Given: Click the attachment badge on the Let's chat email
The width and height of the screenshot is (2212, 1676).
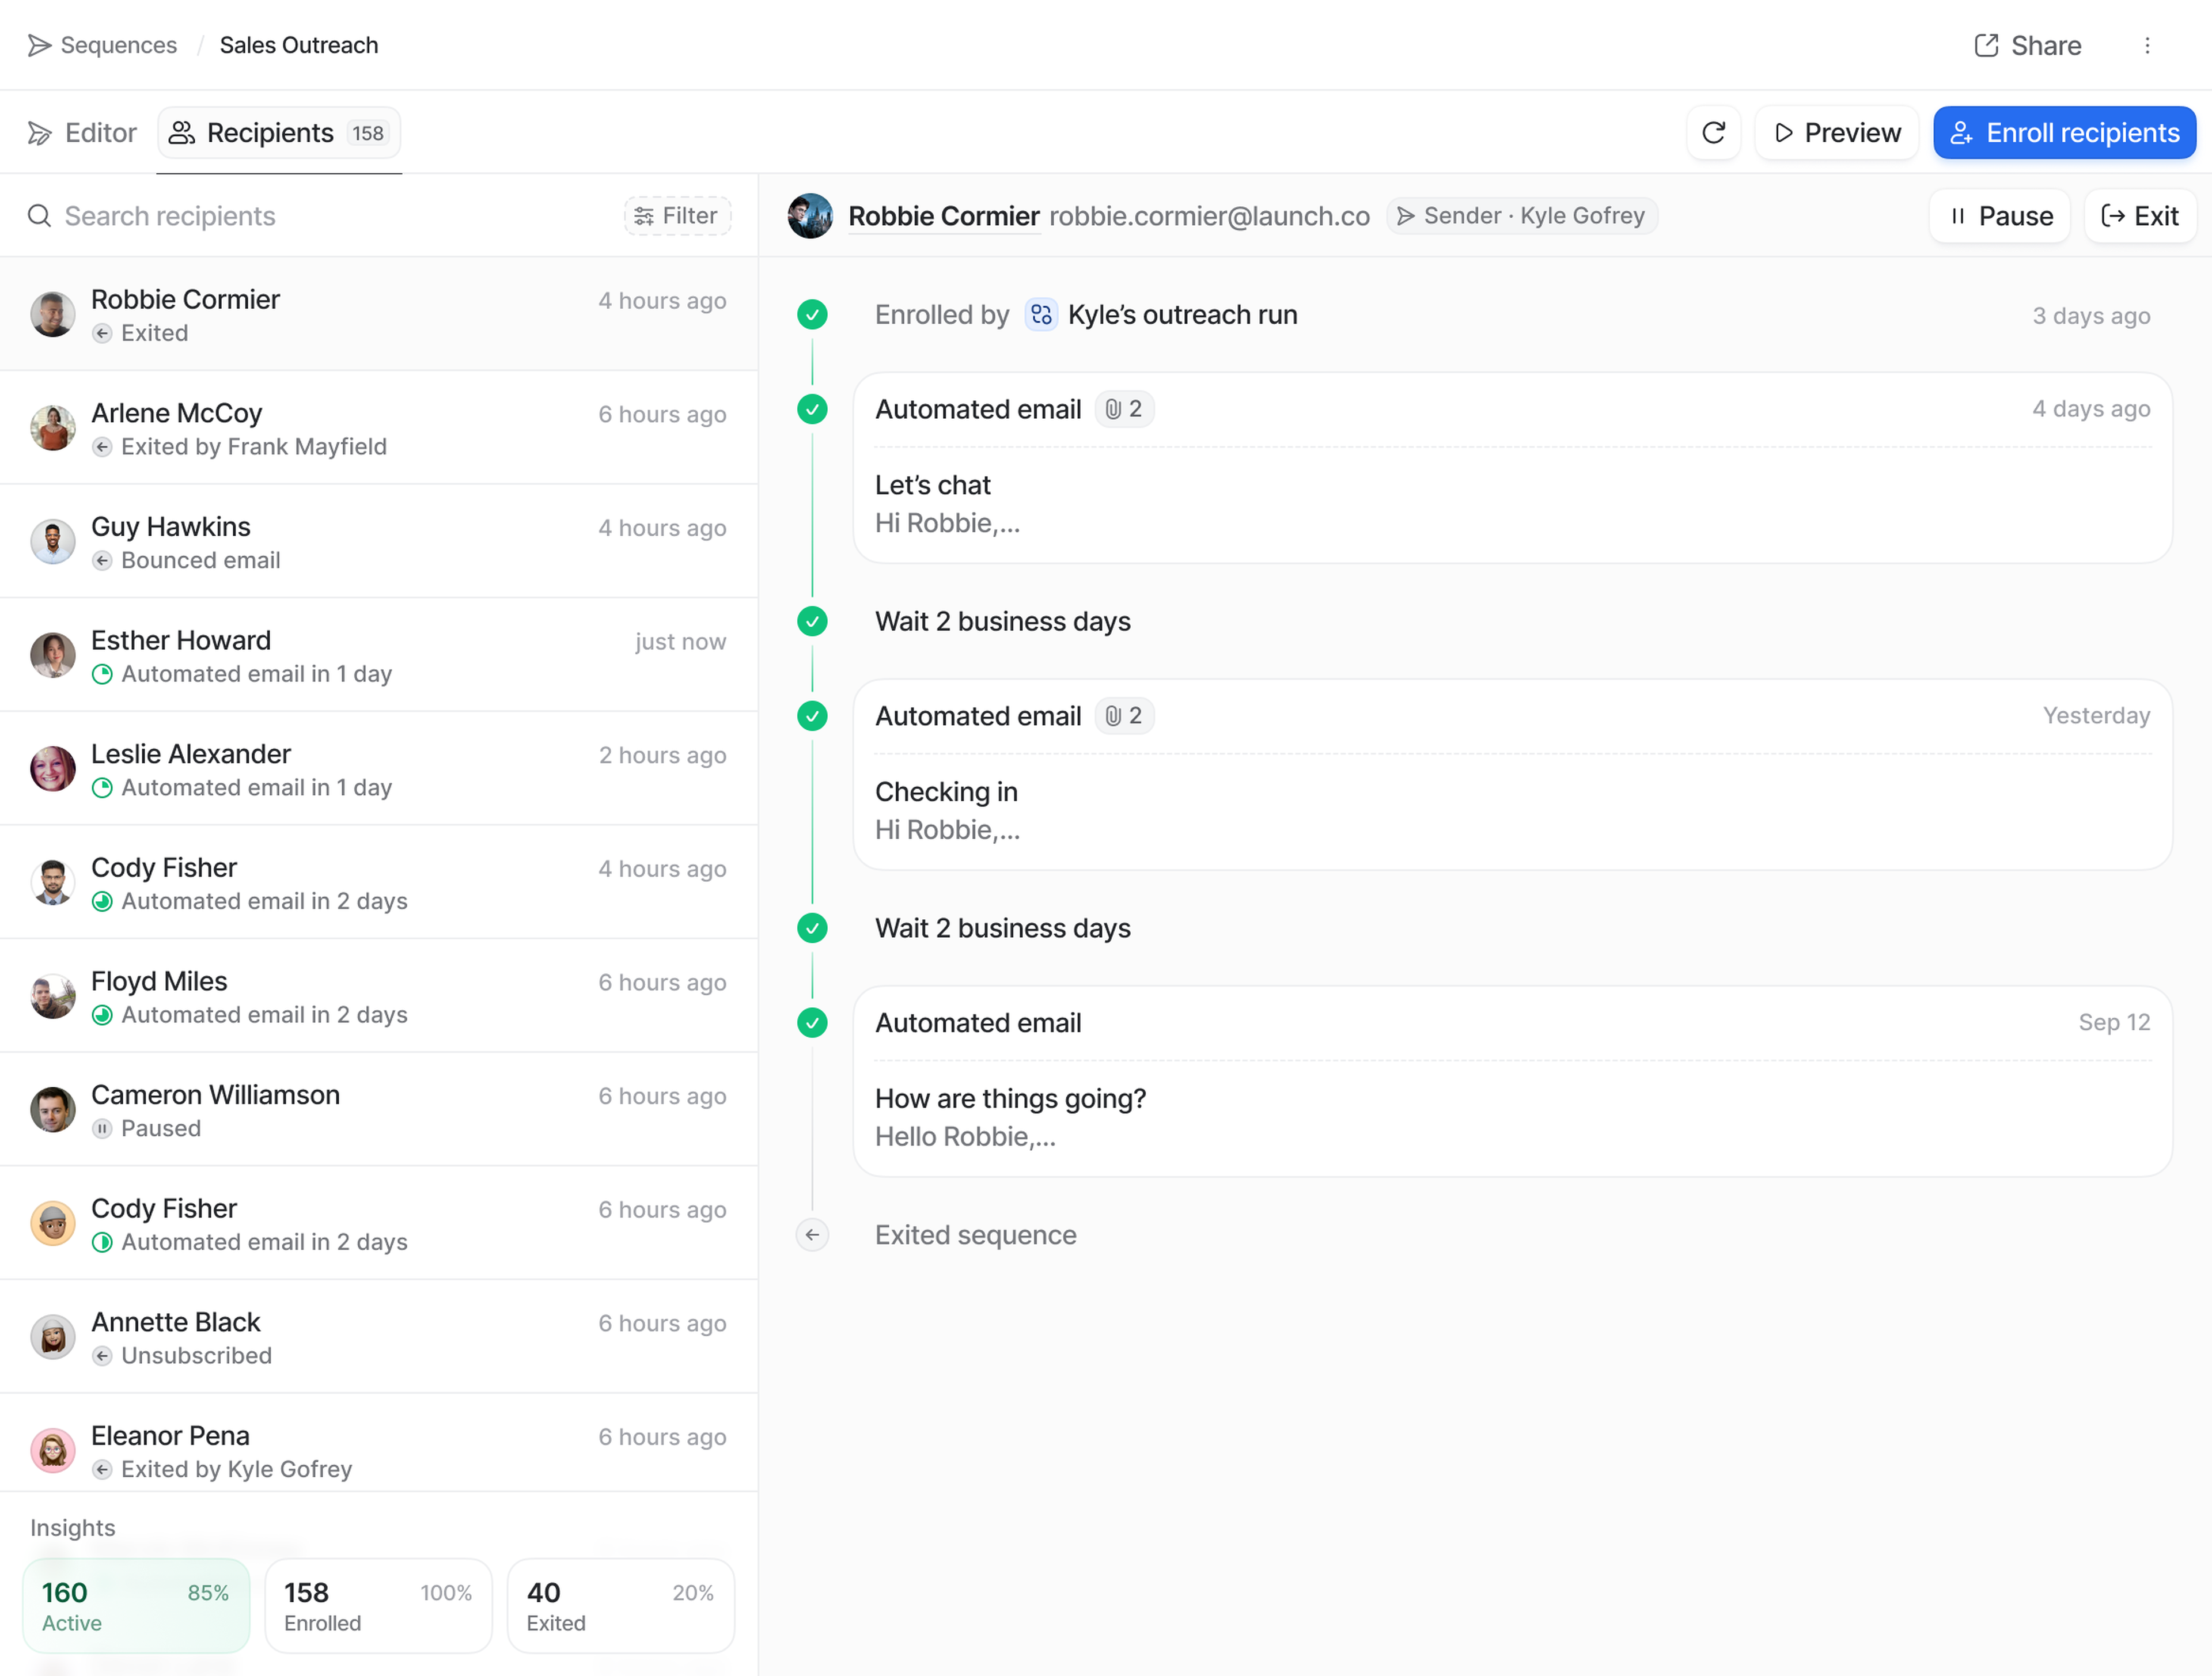Looking at the screenshot, I should pos(1124,409).
